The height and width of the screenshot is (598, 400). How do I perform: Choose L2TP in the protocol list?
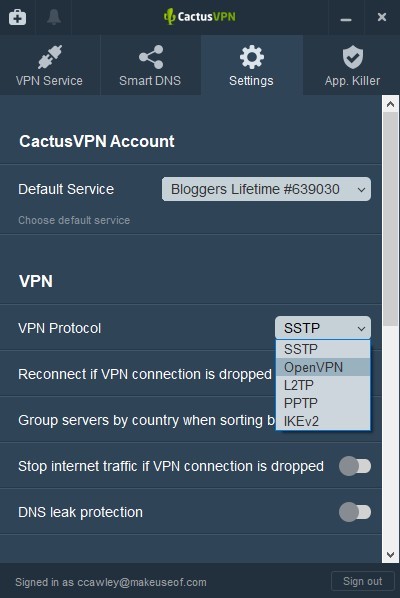pos(323,385)
